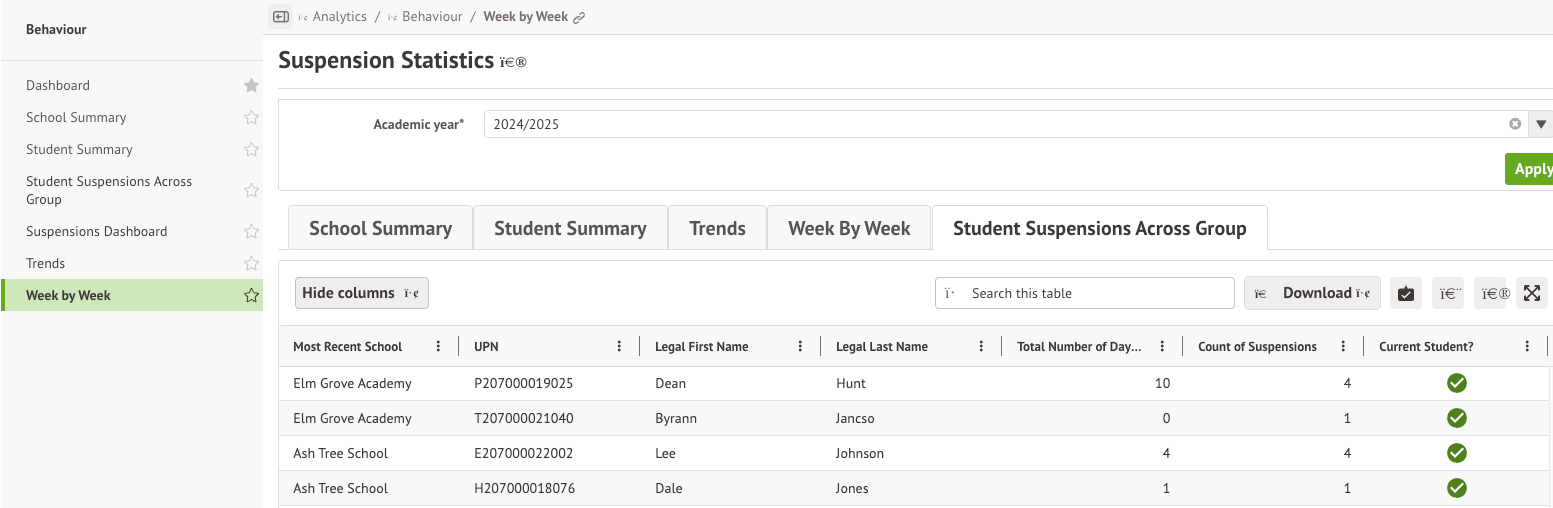The height and width of the screenshot is (508, 1553).
Task: Open Count of Suspensions column menu
Action: pyautogui.click(x=1343, y=347)
